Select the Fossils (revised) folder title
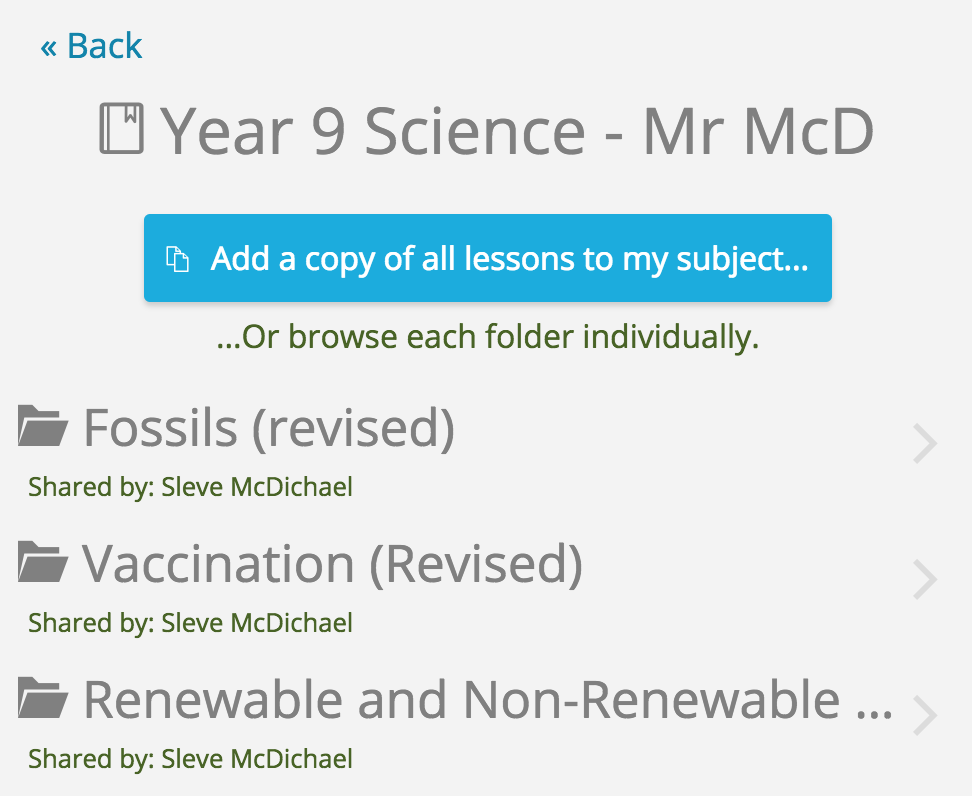The width and height of the screenshot is (972, 796). coord(269,428)
